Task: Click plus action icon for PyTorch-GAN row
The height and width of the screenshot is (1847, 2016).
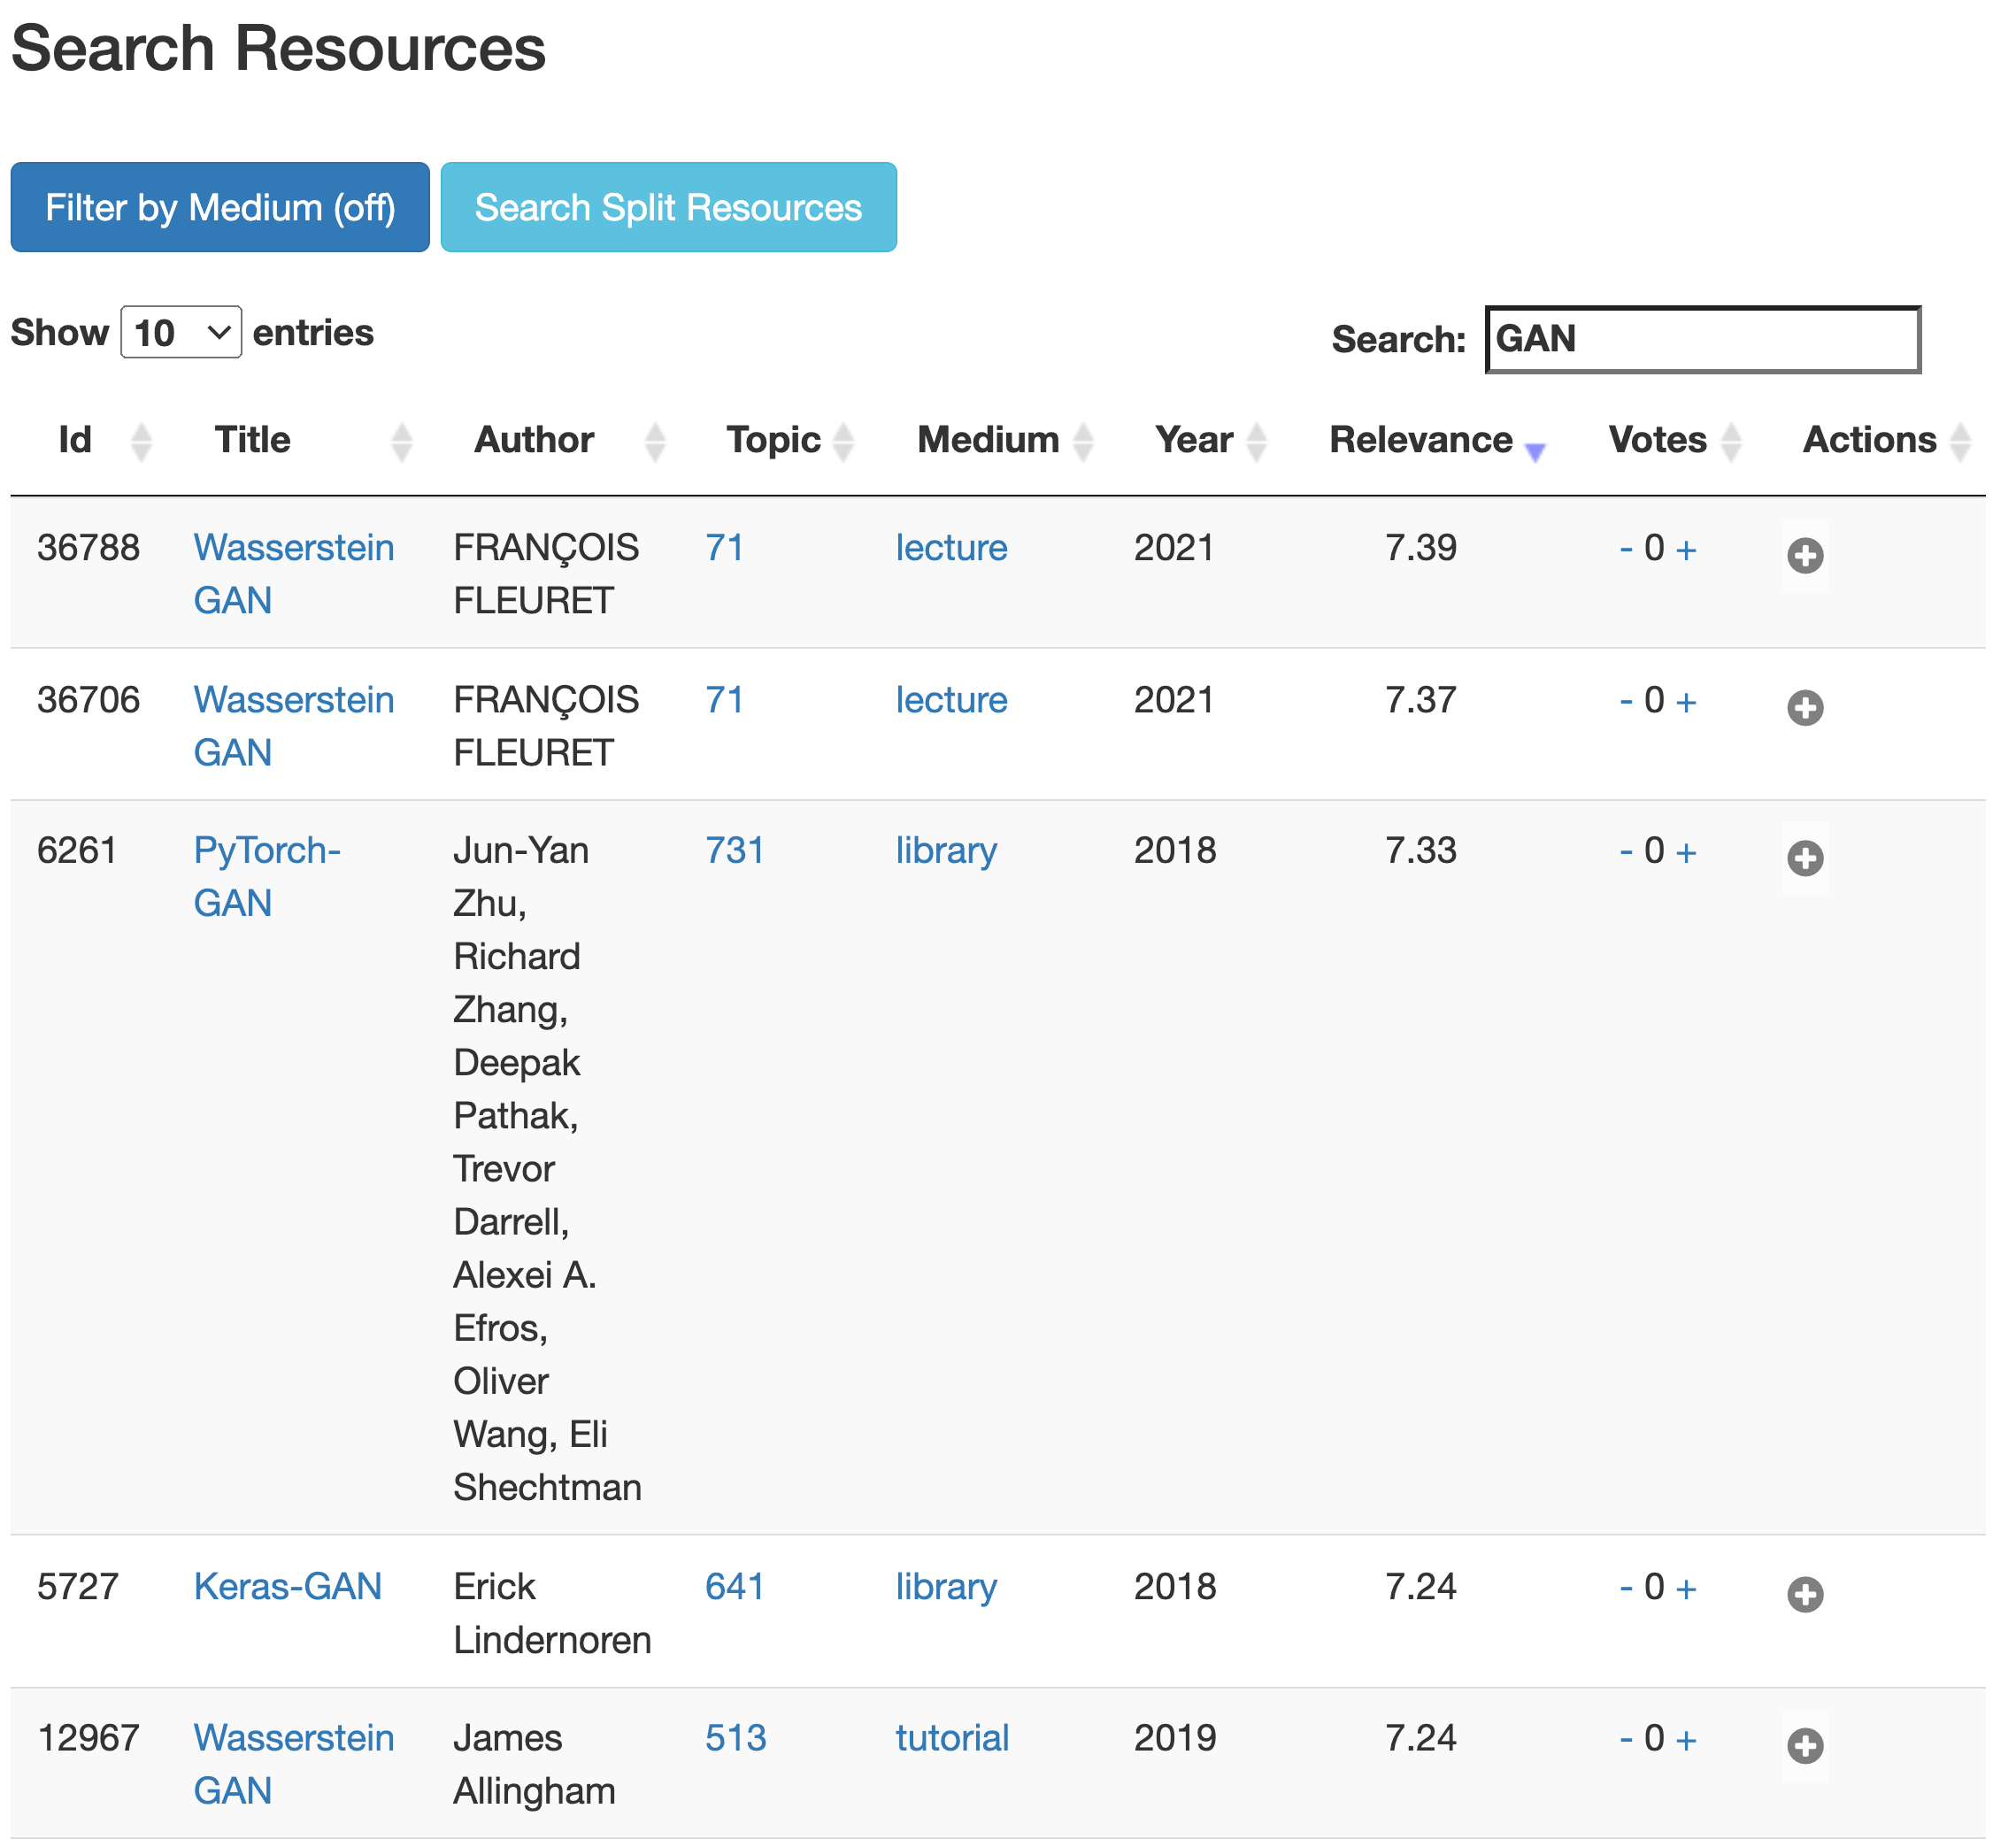Action: 1805,858
